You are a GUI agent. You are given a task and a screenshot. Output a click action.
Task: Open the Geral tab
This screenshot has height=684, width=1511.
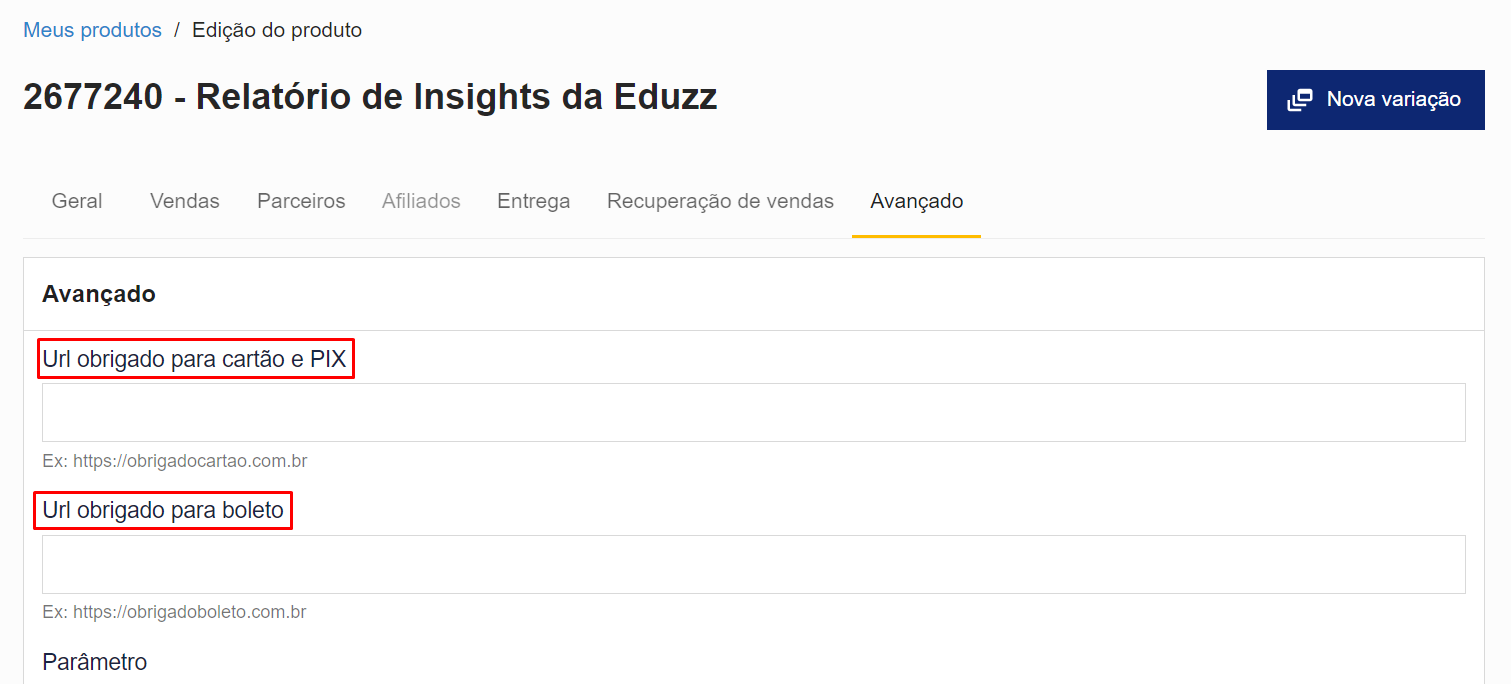coord(77,201)
